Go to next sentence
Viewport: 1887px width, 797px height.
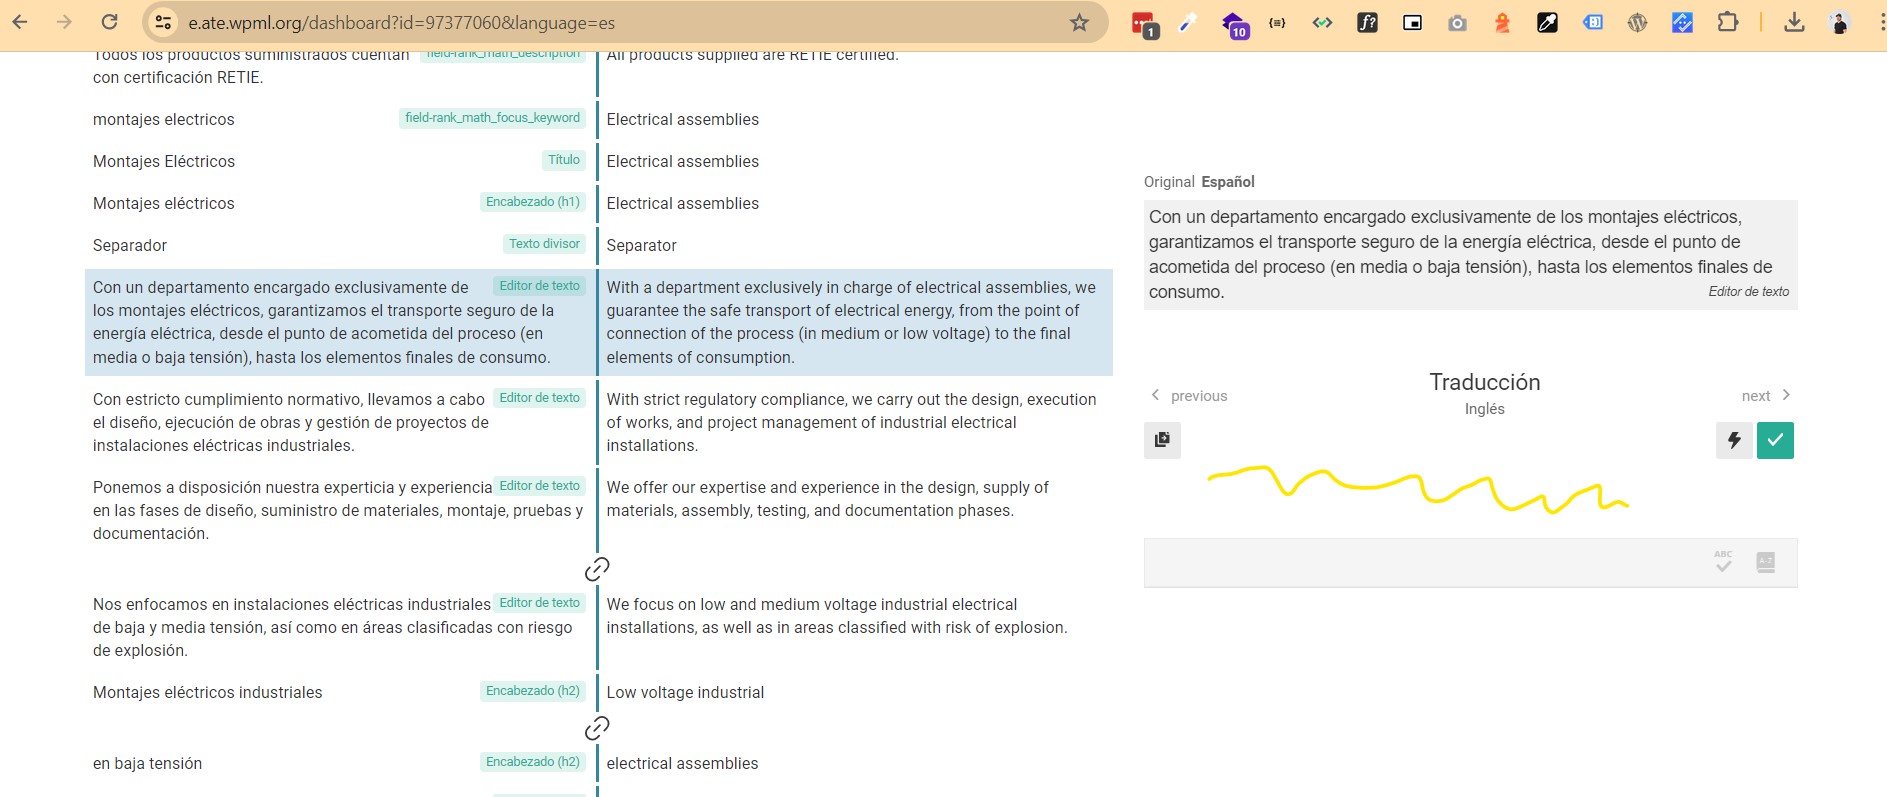1766,395
